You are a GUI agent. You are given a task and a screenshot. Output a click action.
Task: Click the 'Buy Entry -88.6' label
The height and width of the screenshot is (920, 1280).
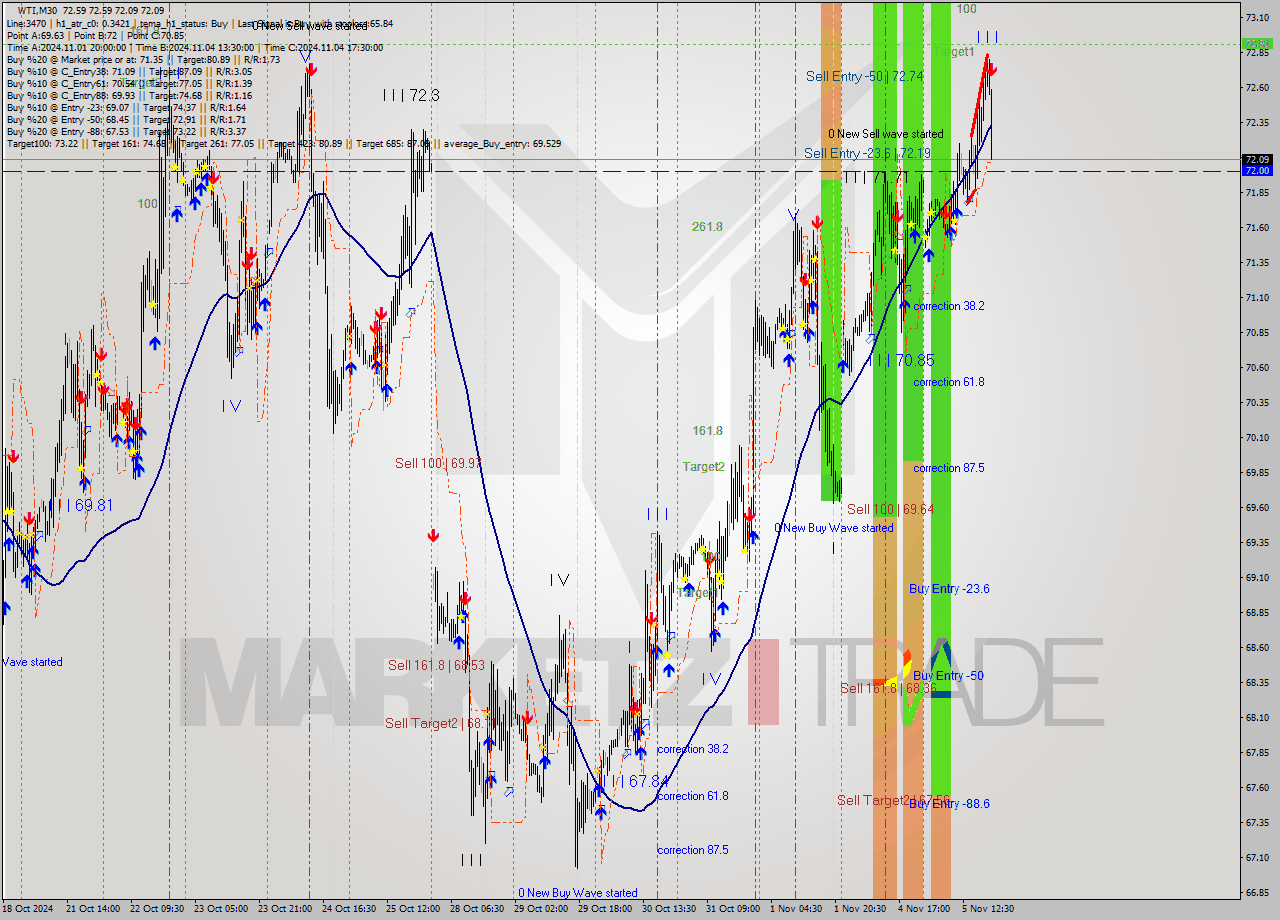[x=949, y=803]
